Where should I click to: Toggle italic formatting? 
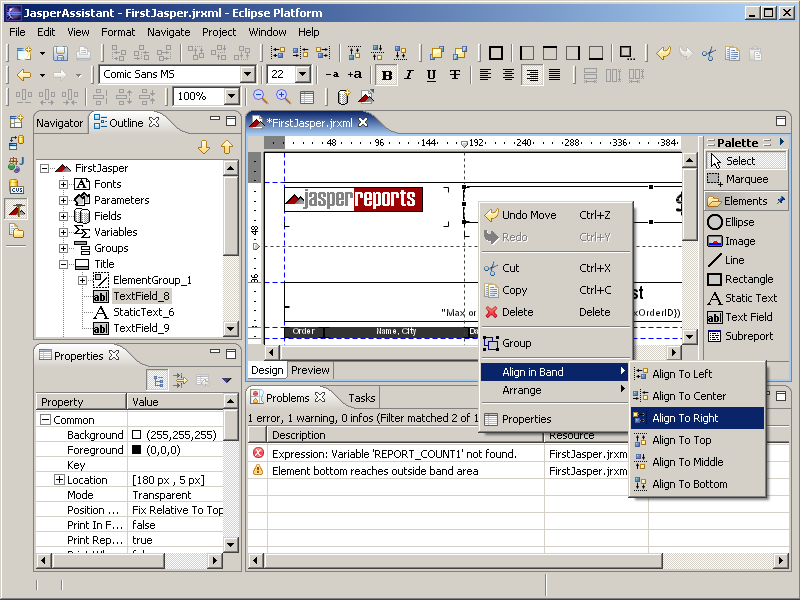point(409,74)
